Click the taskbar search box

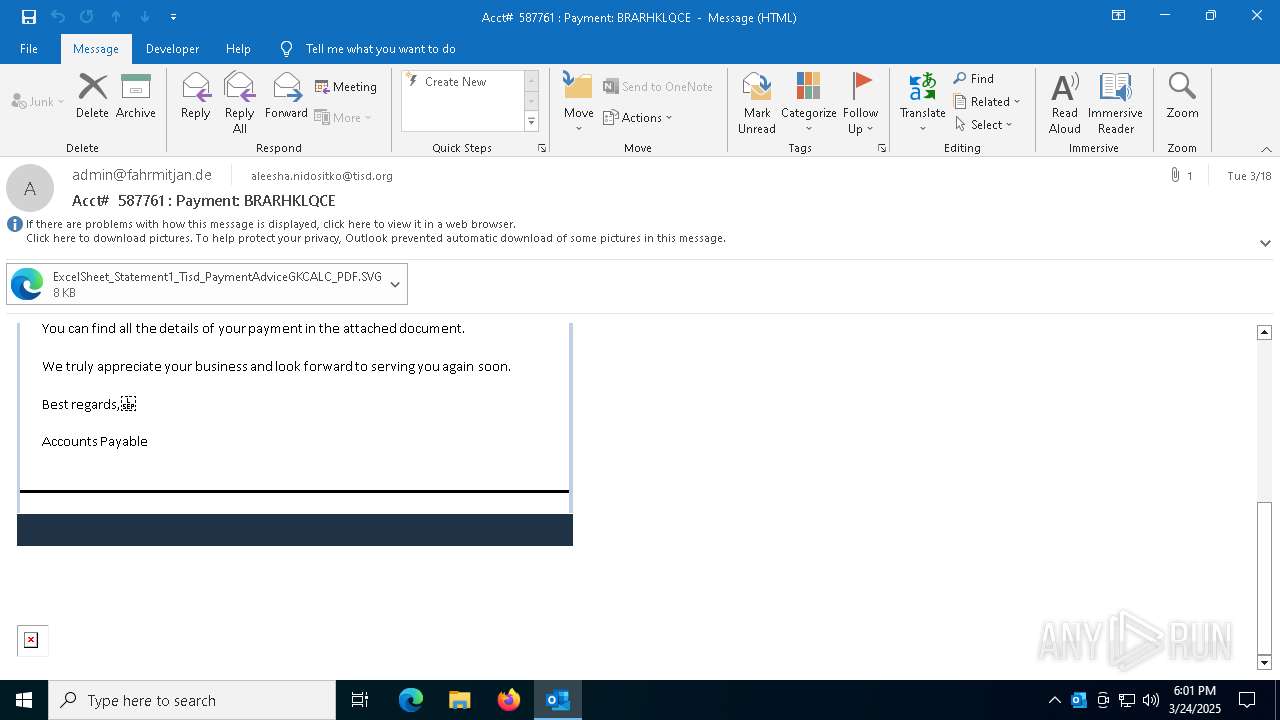tap(192, 700)
